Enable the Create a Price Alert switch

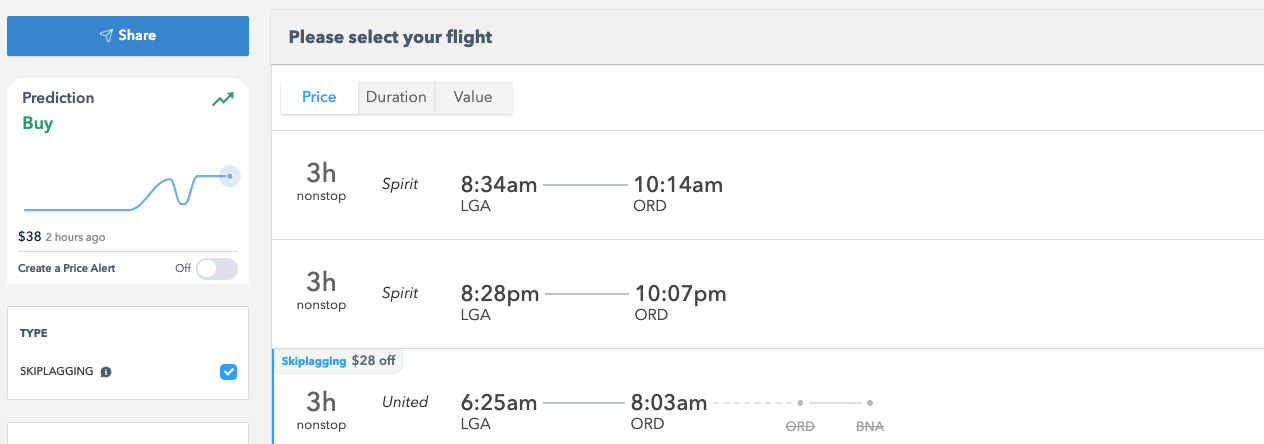(217, 268)
